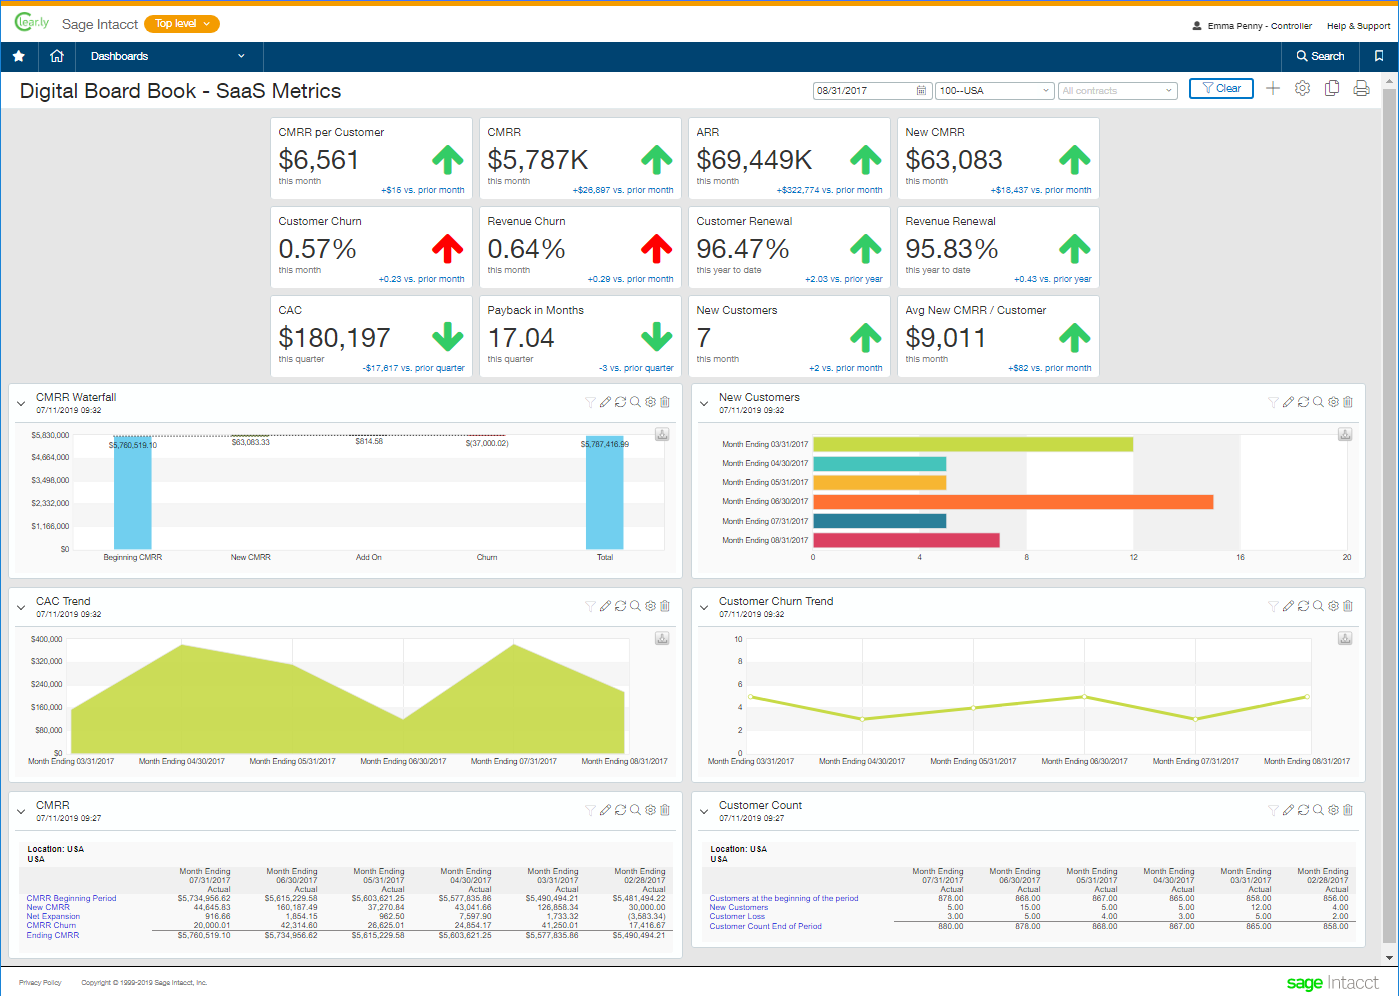Print the dashboard via the printer icon
Image resolution: width=1399 pixels, height=996 pixels.
[x=1361, y=89]
